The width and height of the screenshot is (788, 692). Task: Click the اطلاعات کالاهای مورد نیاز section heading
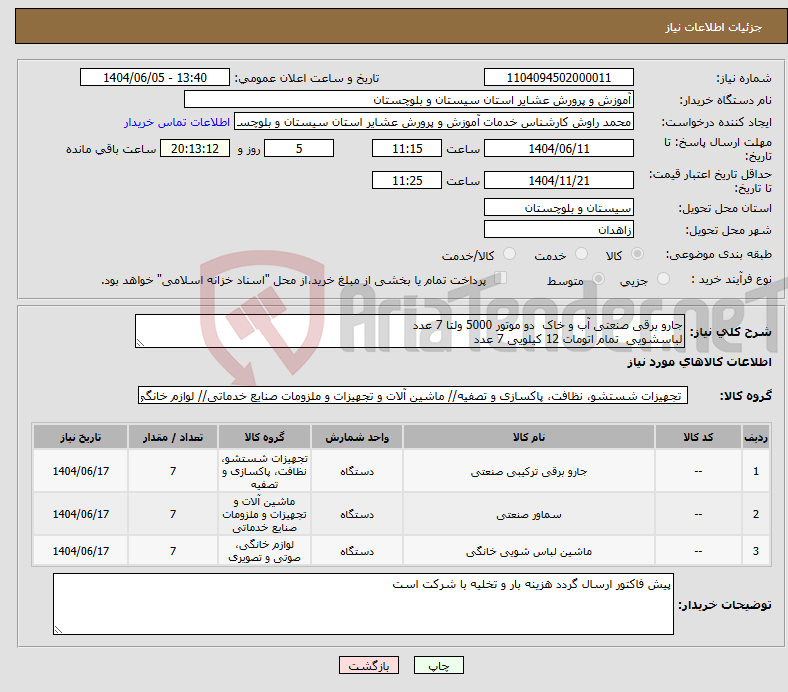click(x=699, y=362)
